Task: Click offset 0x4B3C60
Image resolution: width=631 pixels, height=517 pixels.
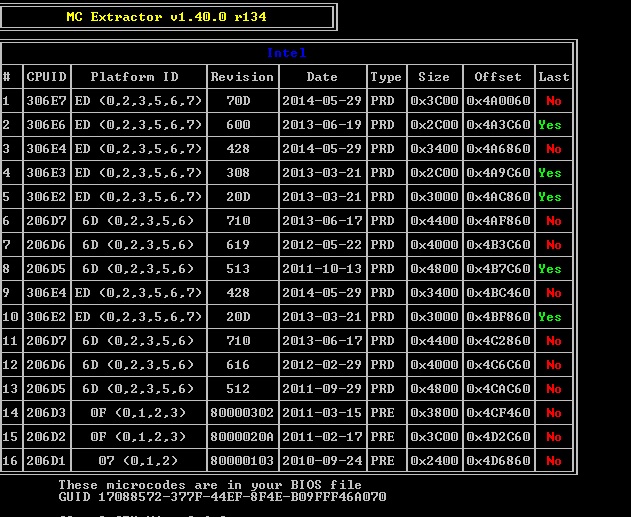Action: point(498,245)
